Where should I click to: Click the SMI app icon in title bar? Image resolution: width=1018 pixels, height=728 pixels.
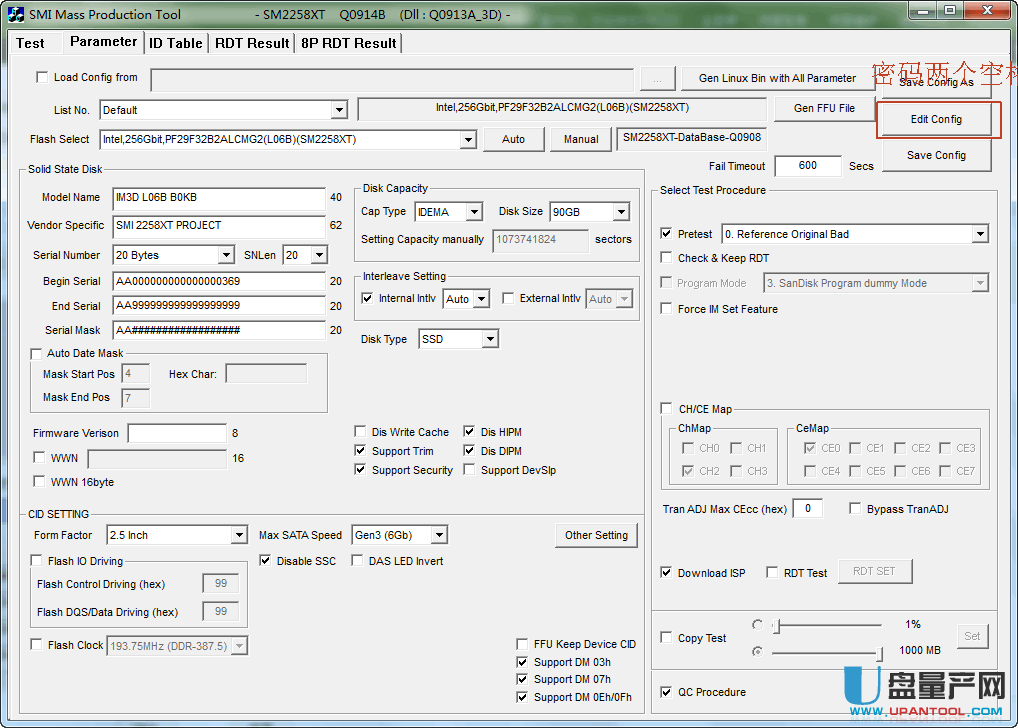[16, 14]
